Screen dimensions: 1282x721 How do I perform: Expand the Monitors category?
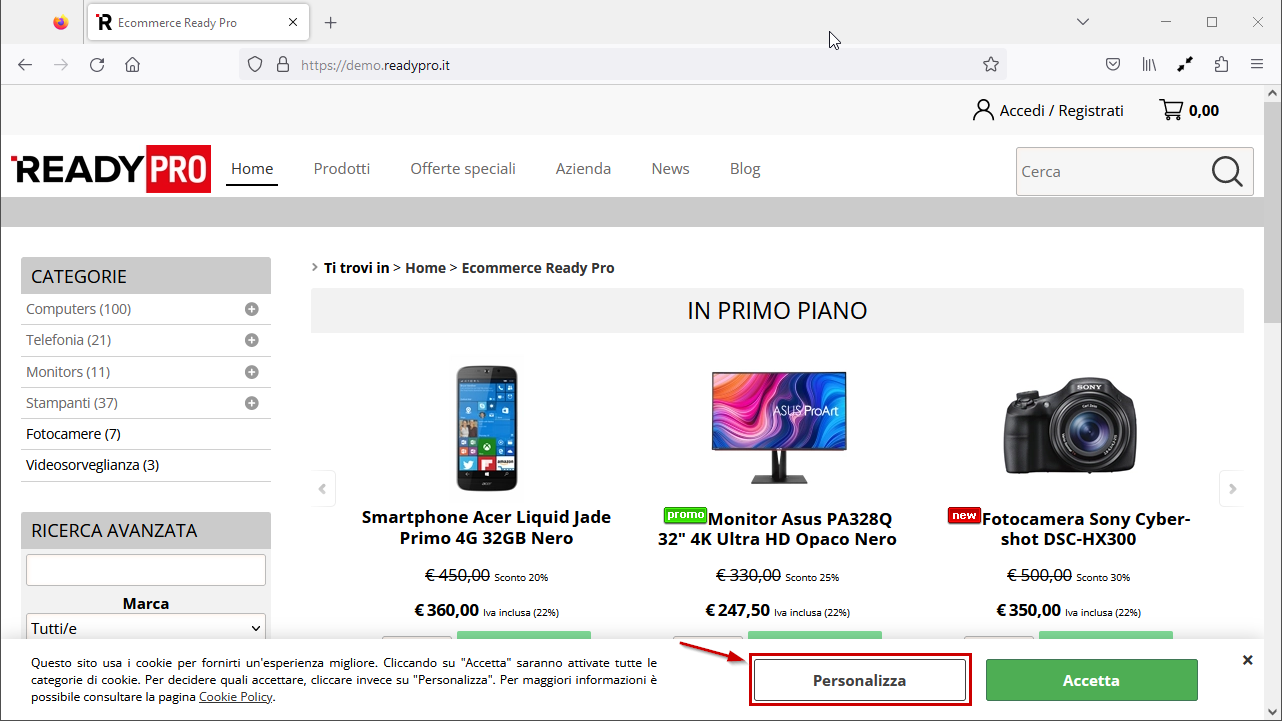pyautogui.click(x=252, y=372)
